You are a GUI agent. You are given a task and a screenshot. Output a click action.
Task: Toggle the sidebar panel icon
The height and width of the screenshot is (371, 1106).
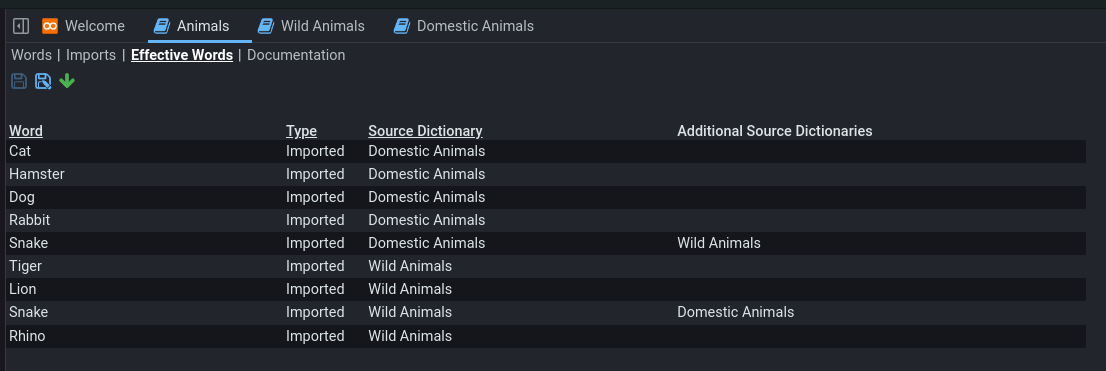(x=21, y=26)
